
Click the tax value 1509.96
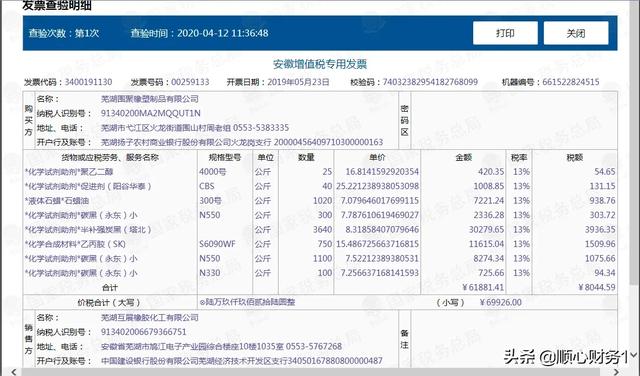pos(600,244)
